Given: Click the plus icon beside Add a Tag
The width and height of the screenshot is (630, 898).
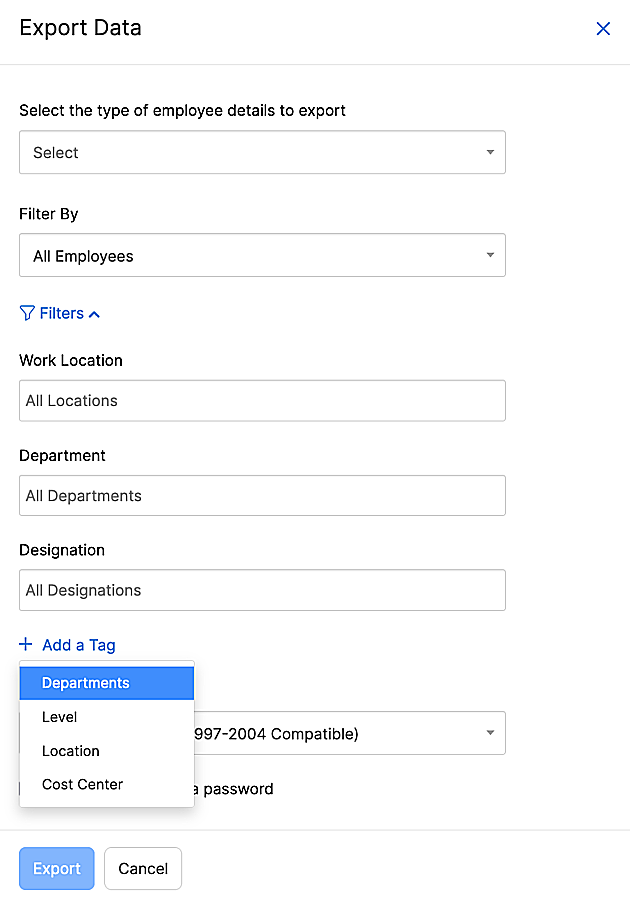Looking at the screenshot, I should [x=26, y=645].
